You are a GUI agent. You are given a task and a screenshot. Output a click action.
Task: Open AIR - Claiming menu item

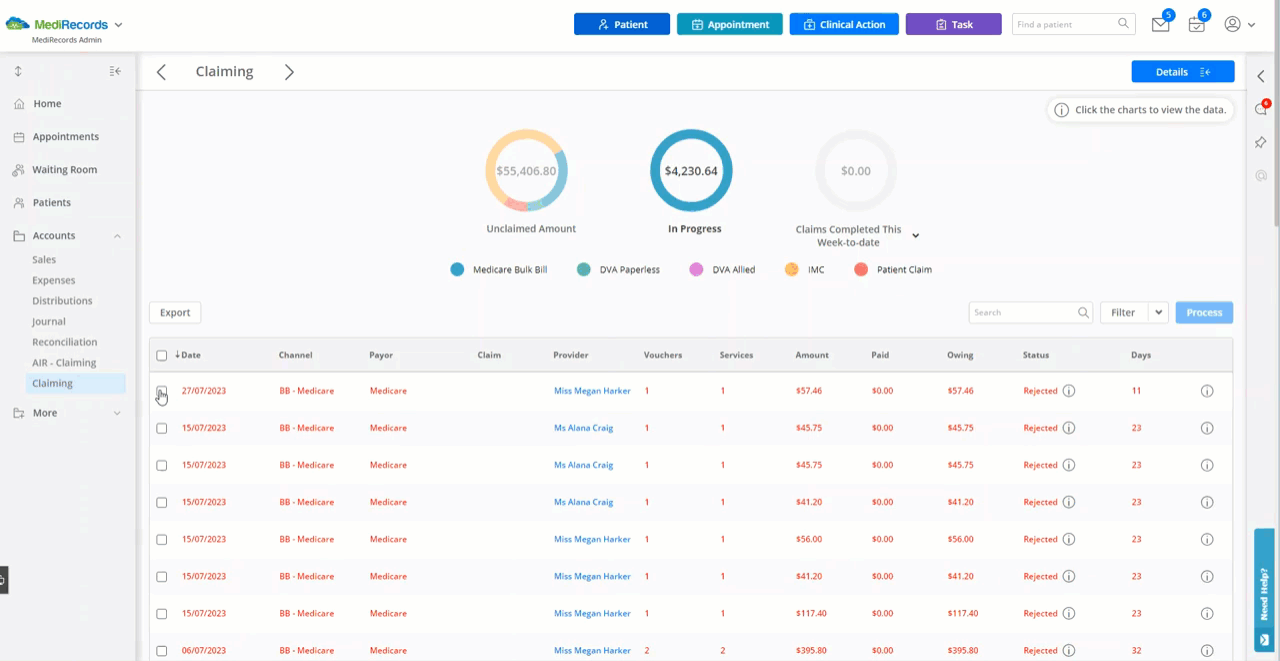click(x=64, y=363)
